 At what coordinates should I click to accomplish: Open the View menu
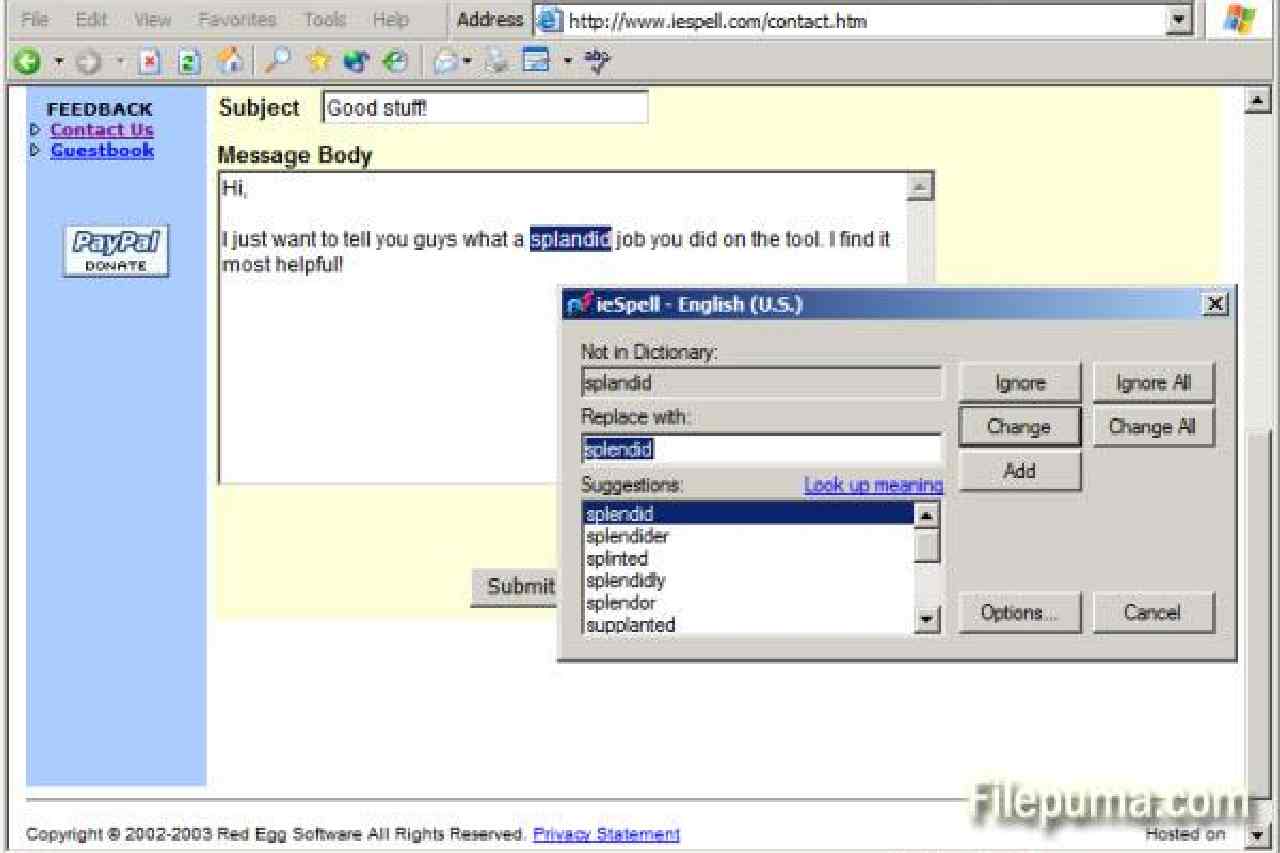tap(152, 19)
